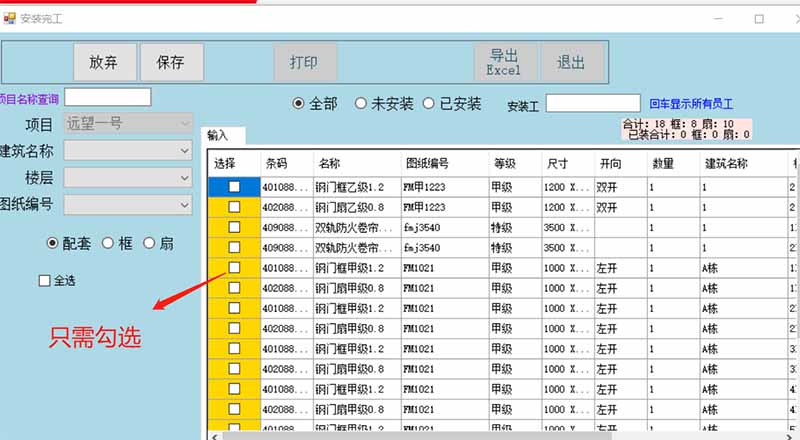Tick the checkbox in the first table row

[234, 187]
